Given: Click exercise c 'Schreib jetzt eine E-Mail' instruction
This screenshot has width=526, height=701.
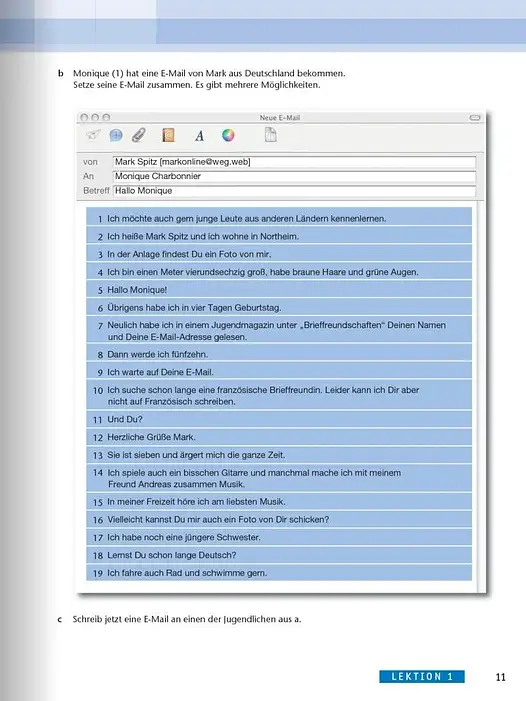Looking at the screenshot, I should 187,619.
